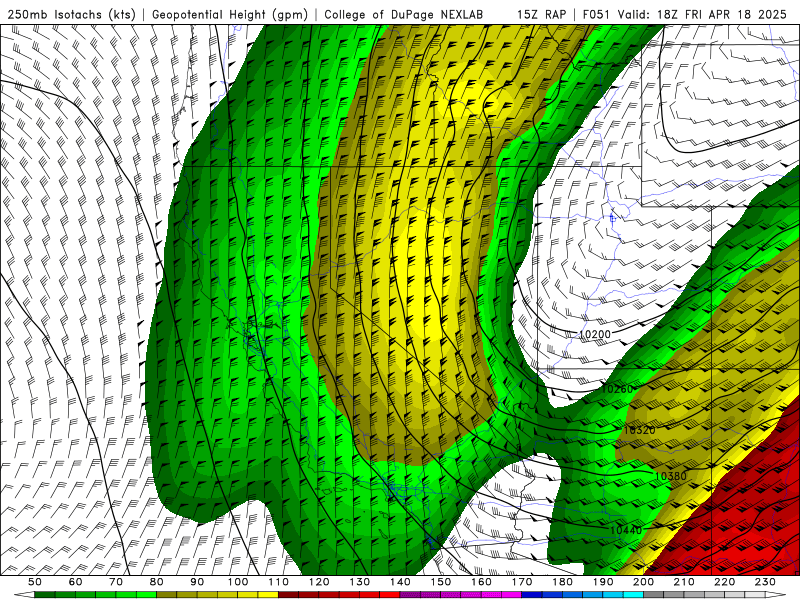Click the 220 label on the color scale

(x=724, y=582)
